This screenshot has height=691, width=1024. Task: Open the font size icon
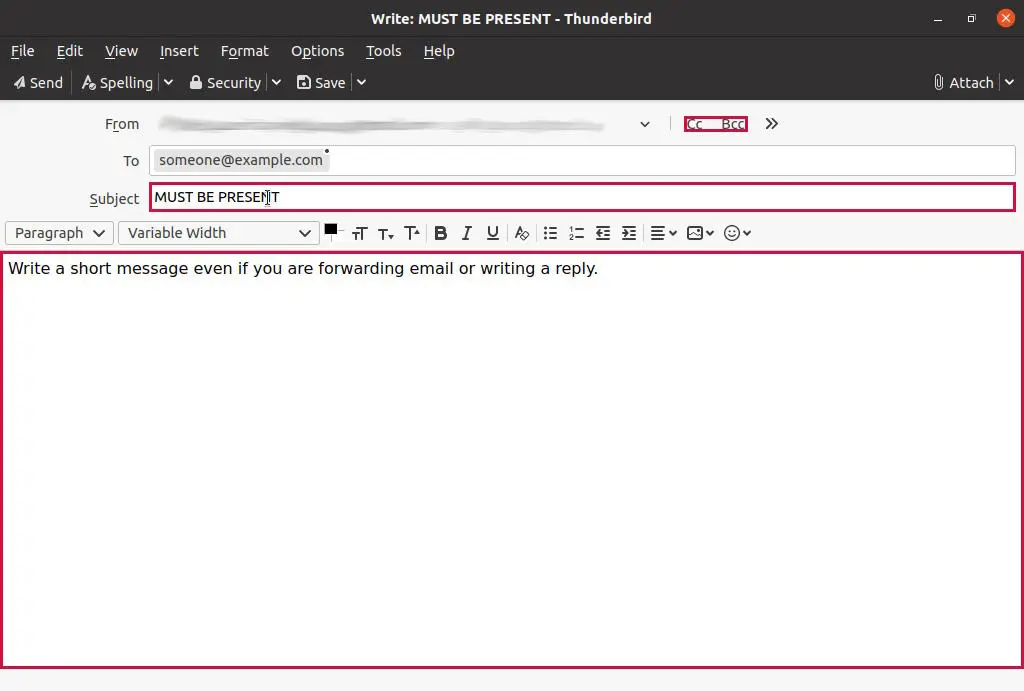(359, 233)
